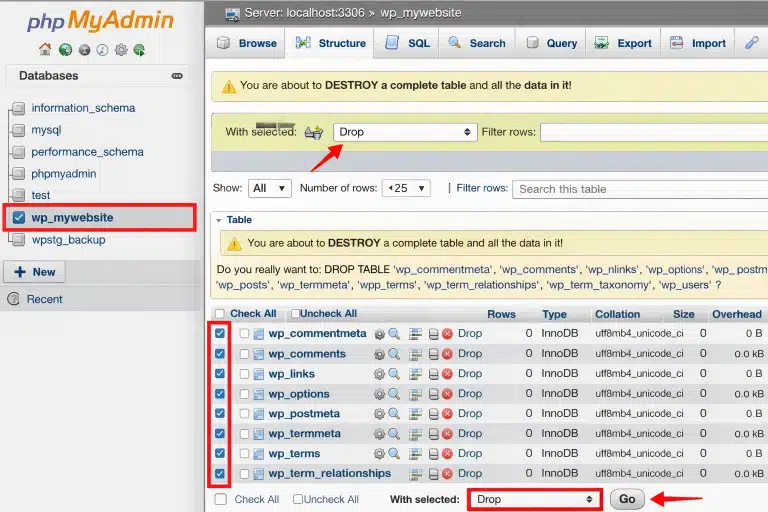Screen dimensions: 768x512
Task: Open the Browse tab
Action: (x=247, y=43)
